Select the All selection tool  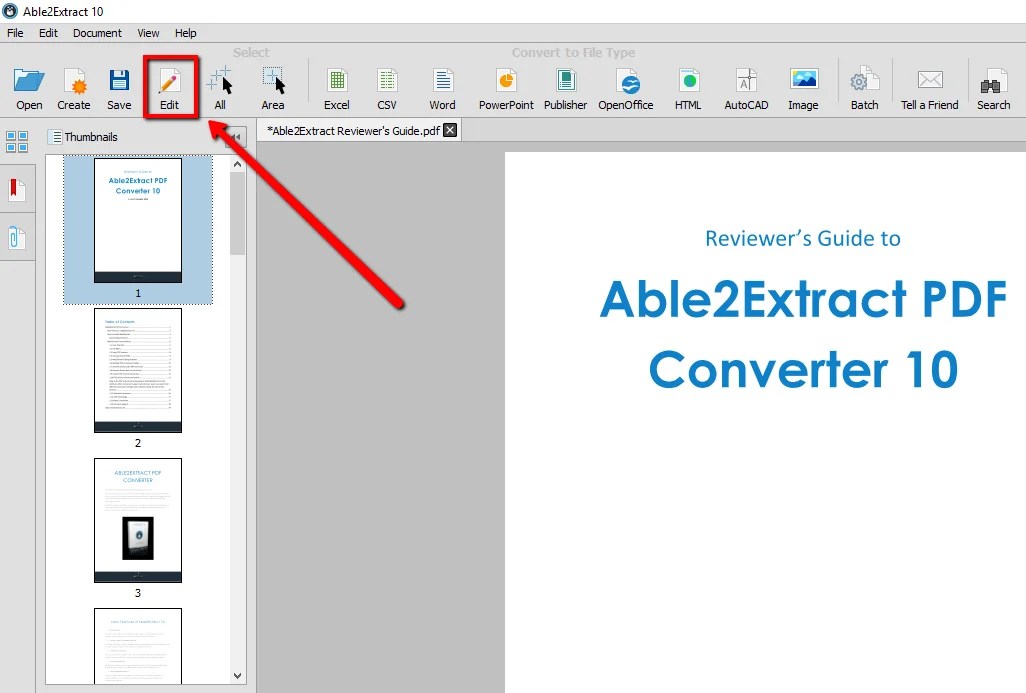(x=219, y=86)
